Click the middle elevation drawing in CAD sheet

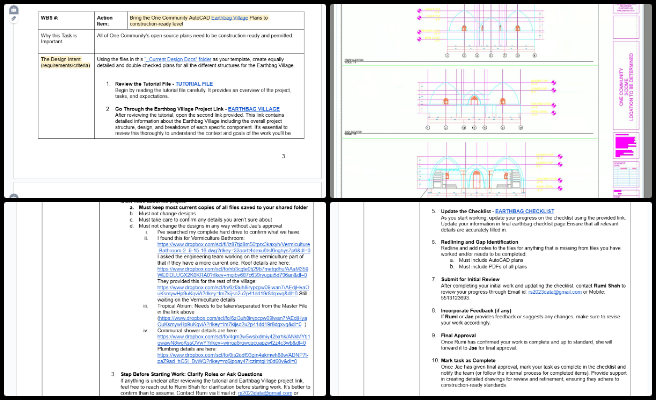pos(487,99)
